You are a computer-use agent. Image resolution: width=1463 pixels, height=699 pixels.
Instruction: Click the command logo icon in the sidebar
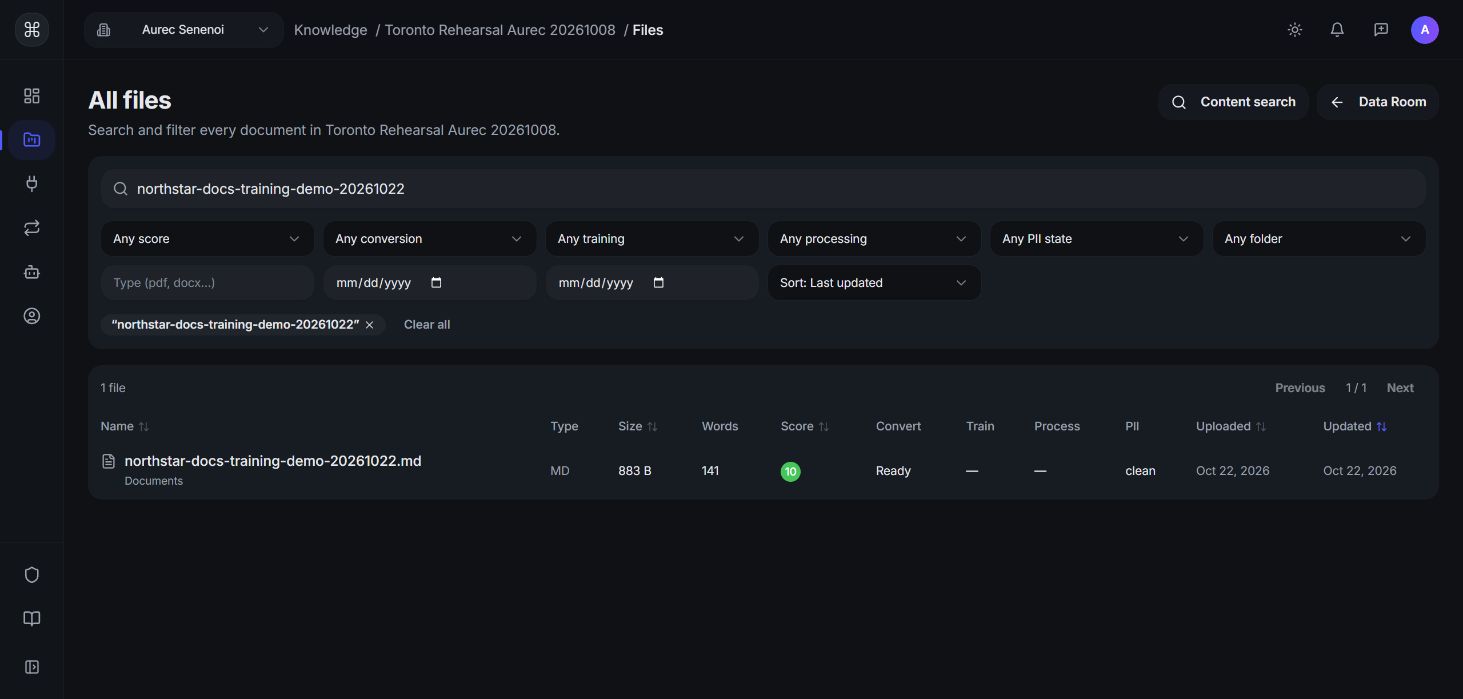point(32,30)
